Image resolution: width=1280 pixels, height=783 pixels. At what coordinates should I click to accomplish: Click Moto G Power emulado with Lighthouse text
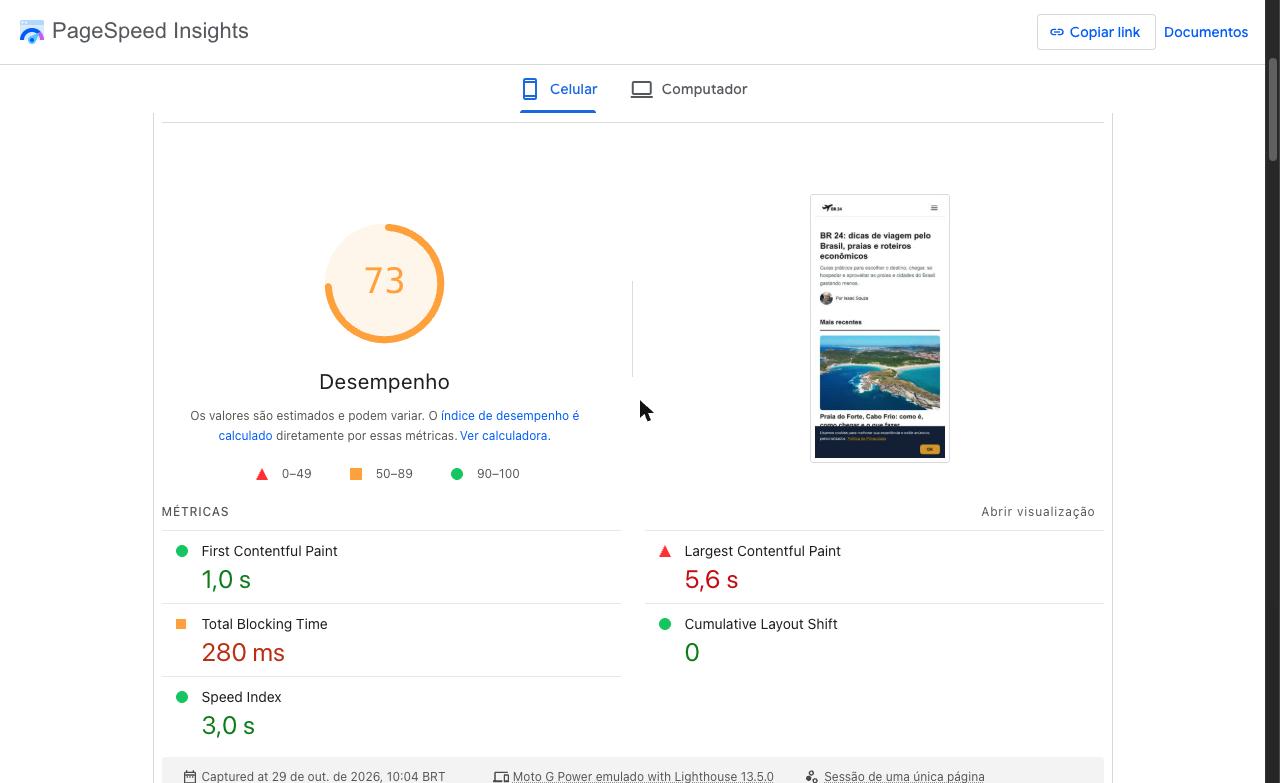643,776
